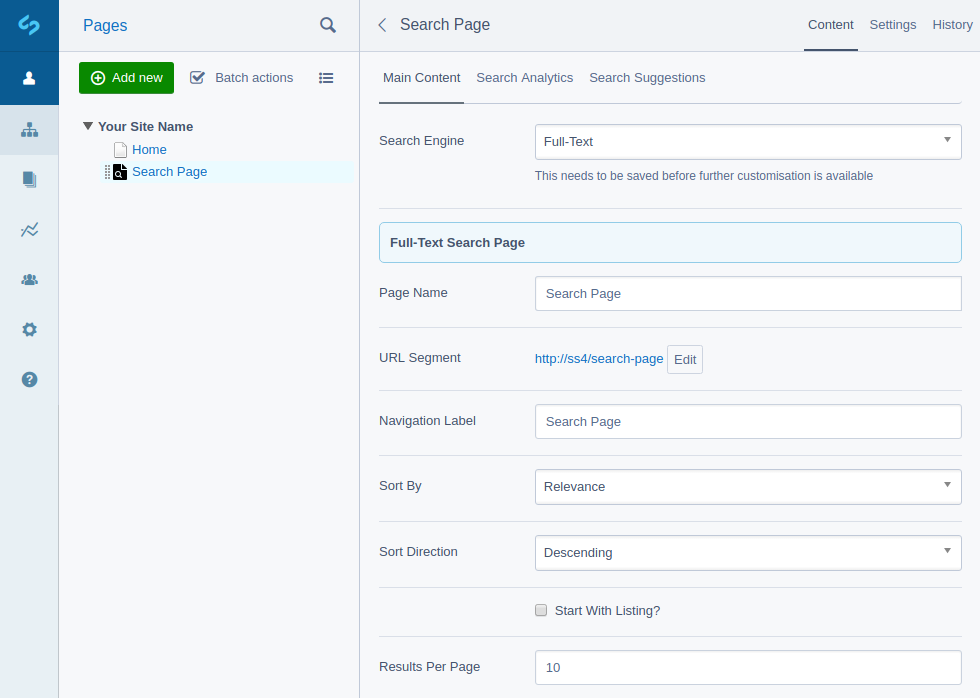The width and height of the screenshot is (980, 698).
Task: Select the Search Suggestions tab
Action: click(x=647, y=78)
